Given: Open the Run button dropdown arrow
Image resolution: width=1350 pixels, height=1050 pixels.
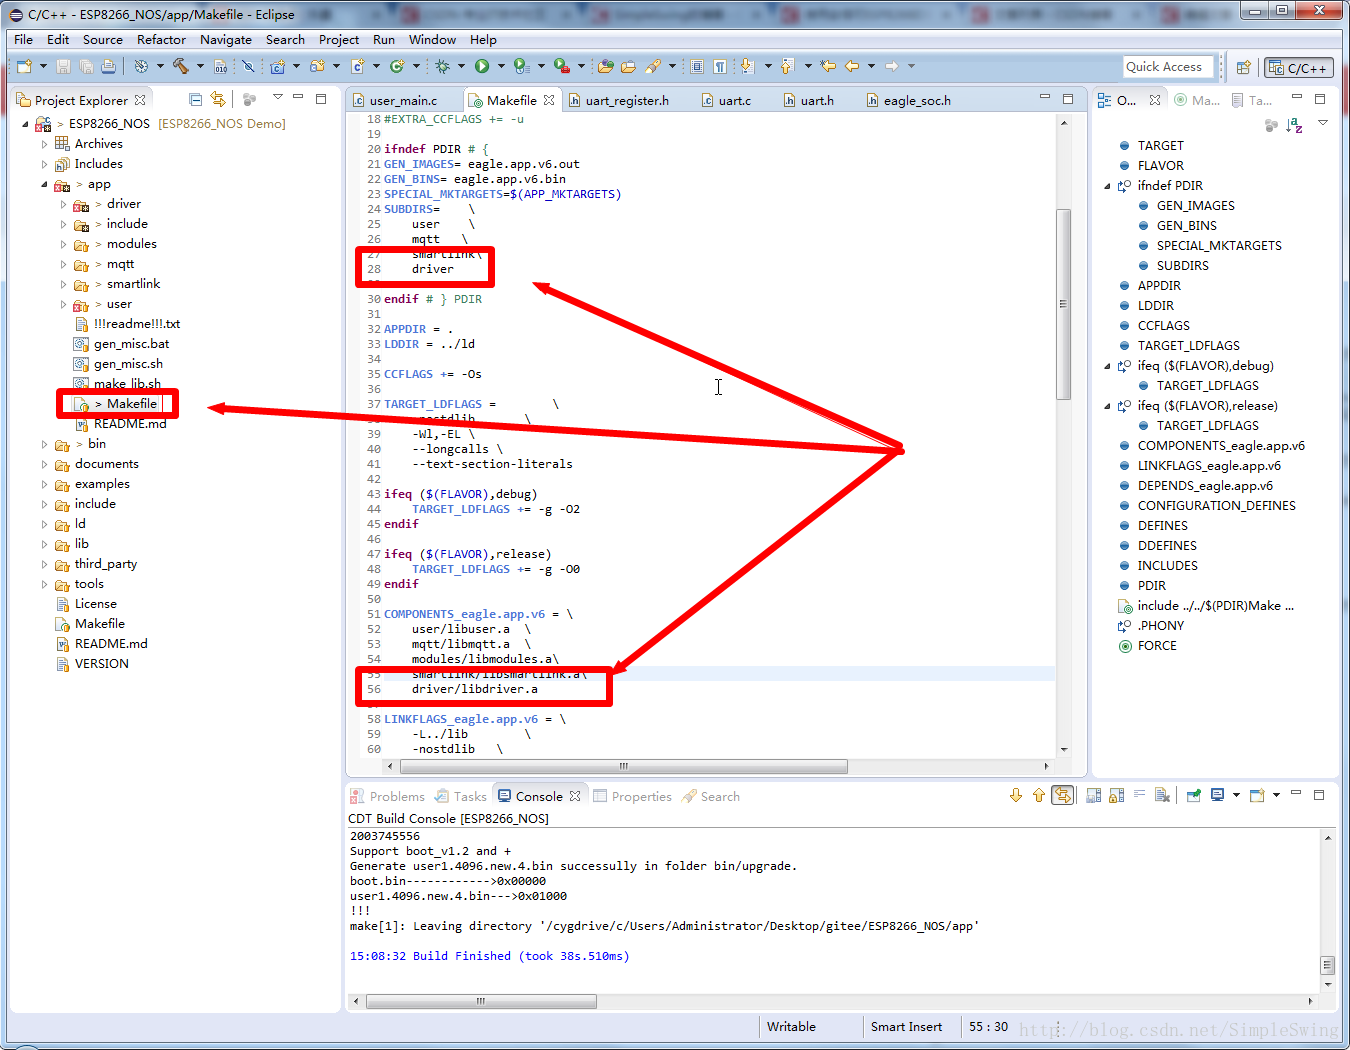Looking at the screenshot, I should tap(501, 66).
